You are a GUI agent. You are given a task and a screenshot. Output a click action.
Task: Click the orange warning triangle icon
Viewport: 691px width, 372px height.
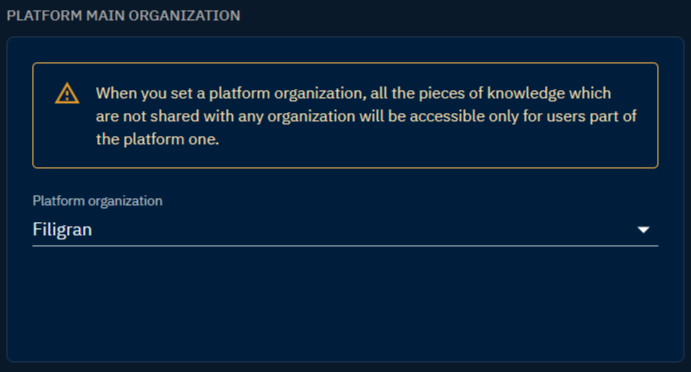coord(67,93)
